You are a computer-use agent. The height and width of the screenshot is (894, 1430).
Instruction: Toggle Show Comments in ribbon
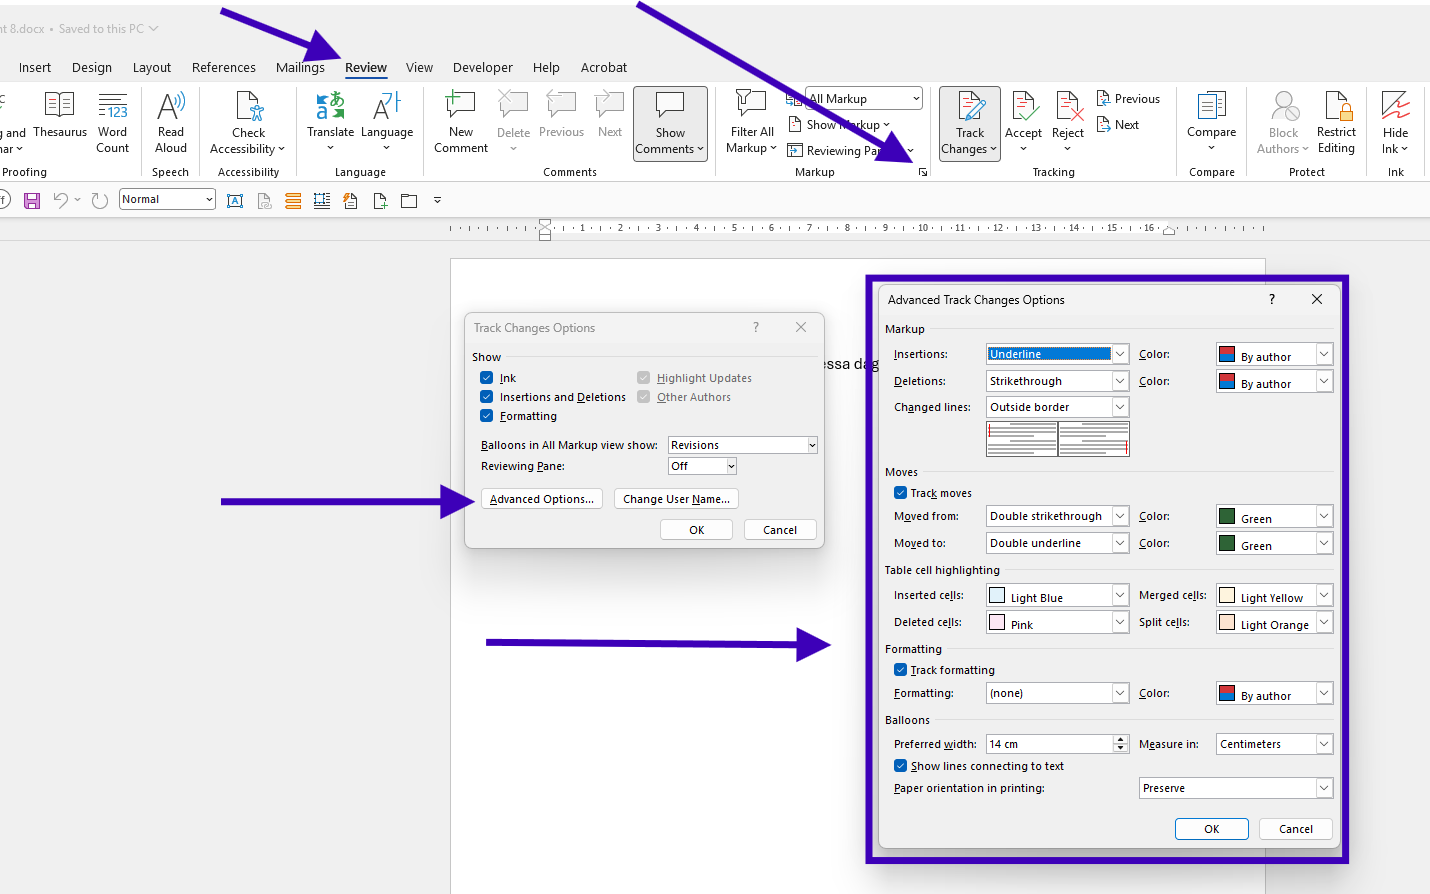tap(670, 123)
